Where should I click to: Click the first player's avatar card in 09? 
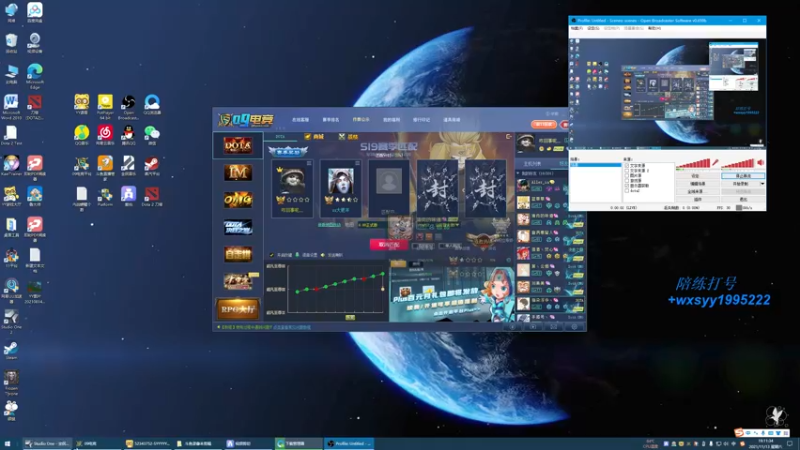(x=292, y=188)
